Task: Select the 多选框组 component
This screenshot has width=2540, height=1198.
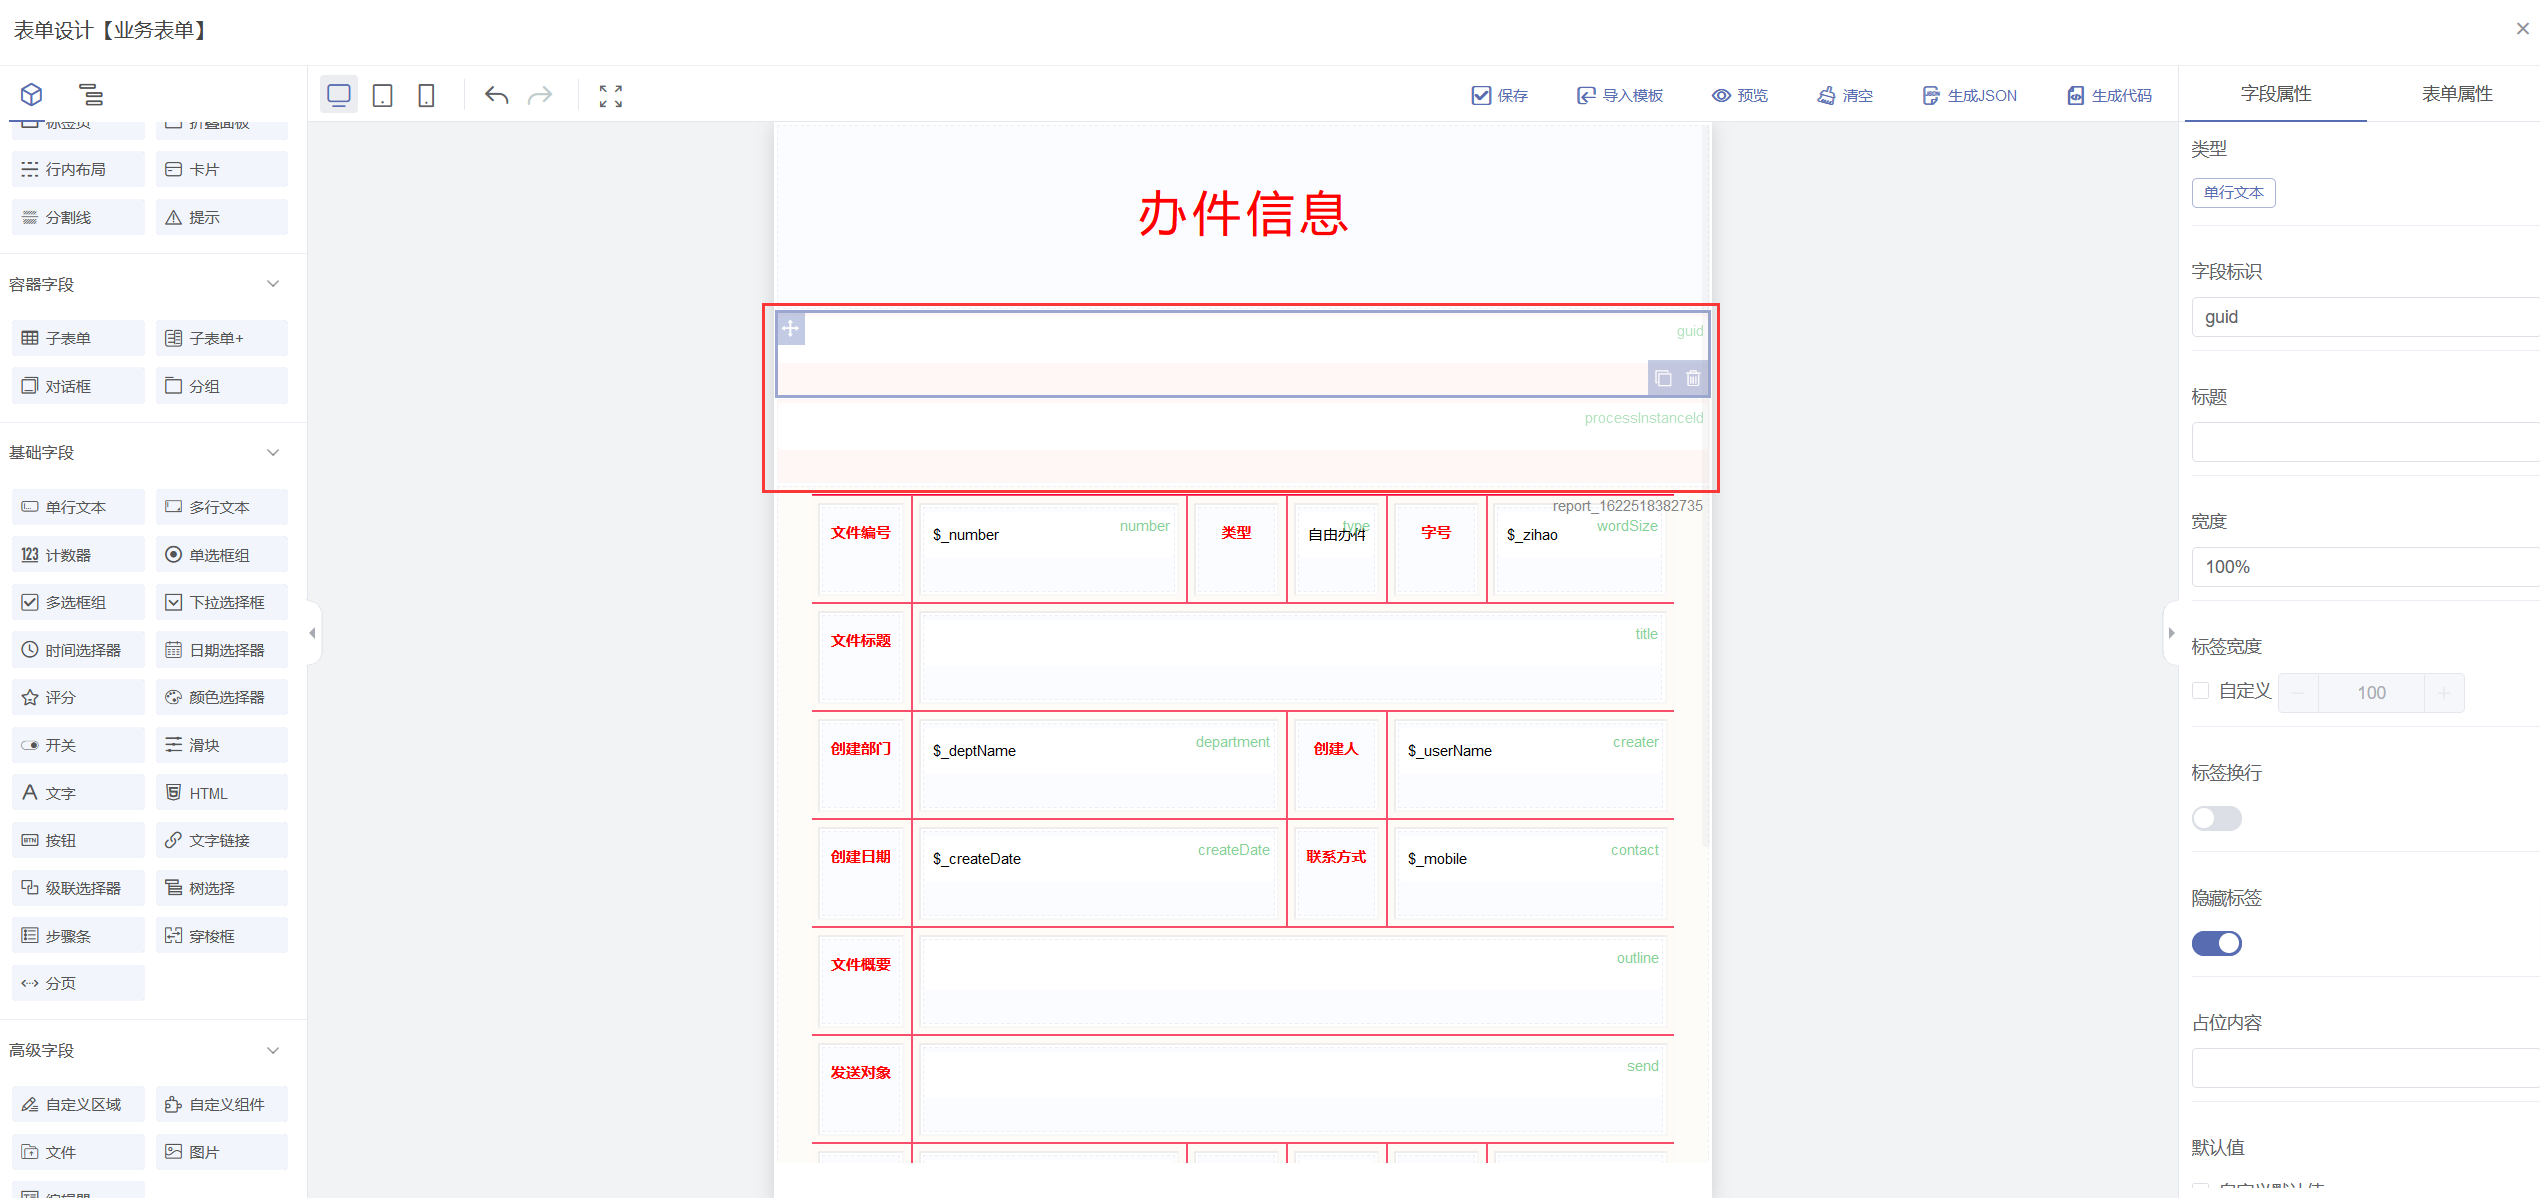Action: (x=78, y=602)
